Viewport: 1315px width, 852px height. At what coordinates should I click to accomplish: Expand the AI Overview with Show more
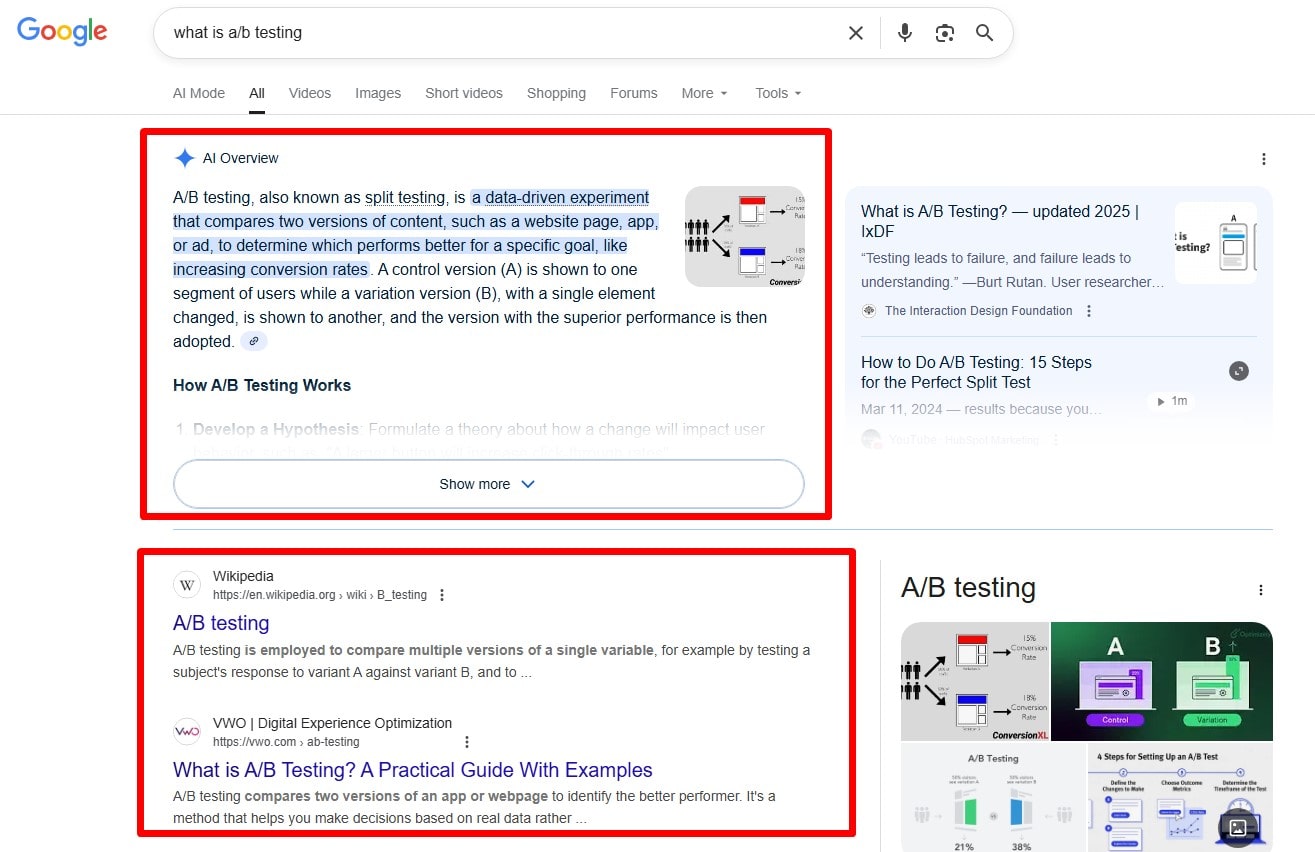coord(487,483)
